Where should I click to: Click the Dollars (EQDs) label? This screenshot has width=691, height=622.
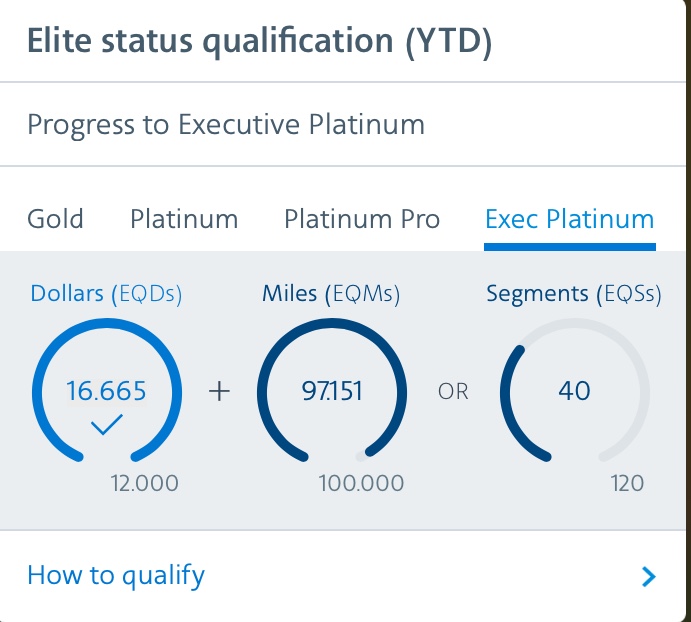[106, 294]
